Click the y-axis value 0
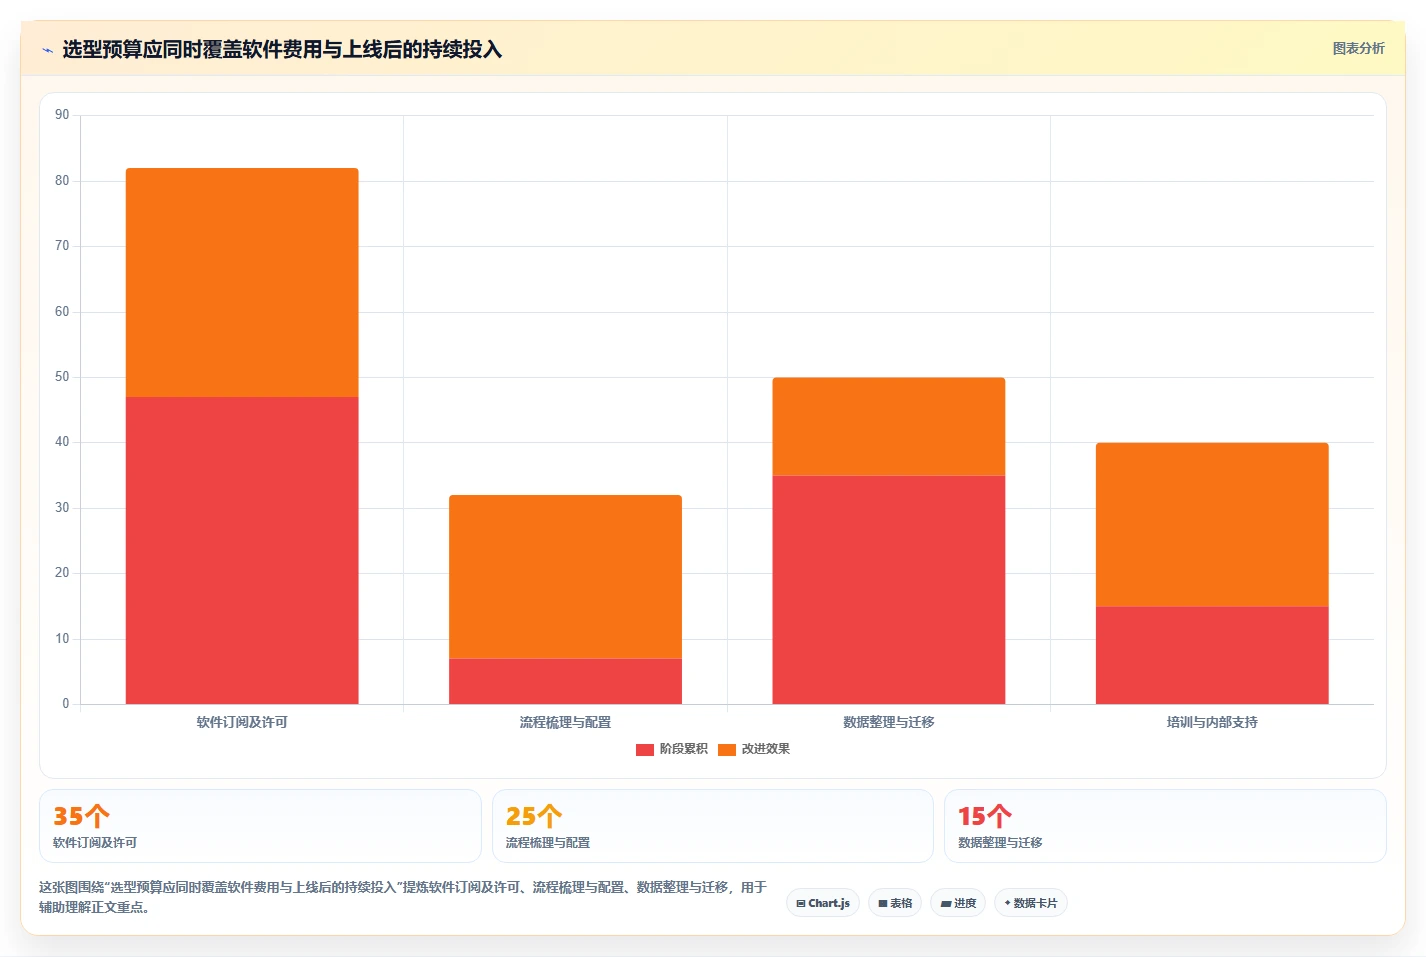 pyautogui.click(x=66, y=704)
